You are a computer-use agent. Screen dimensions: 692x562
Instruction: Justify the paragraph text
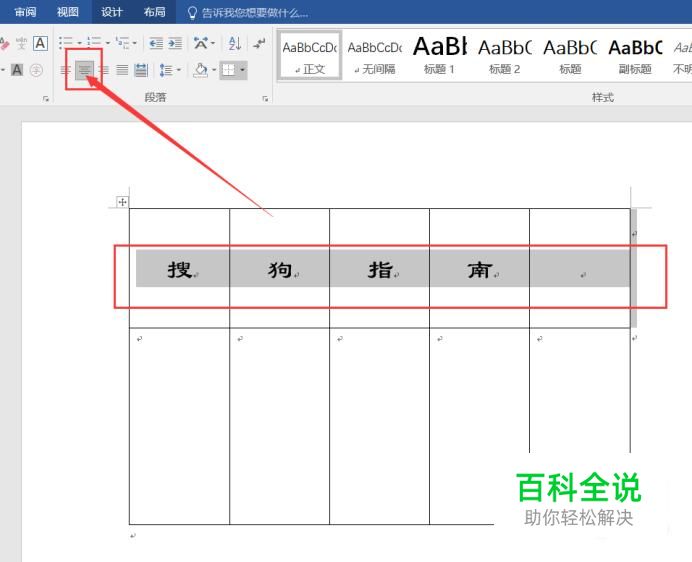point(122,70)
